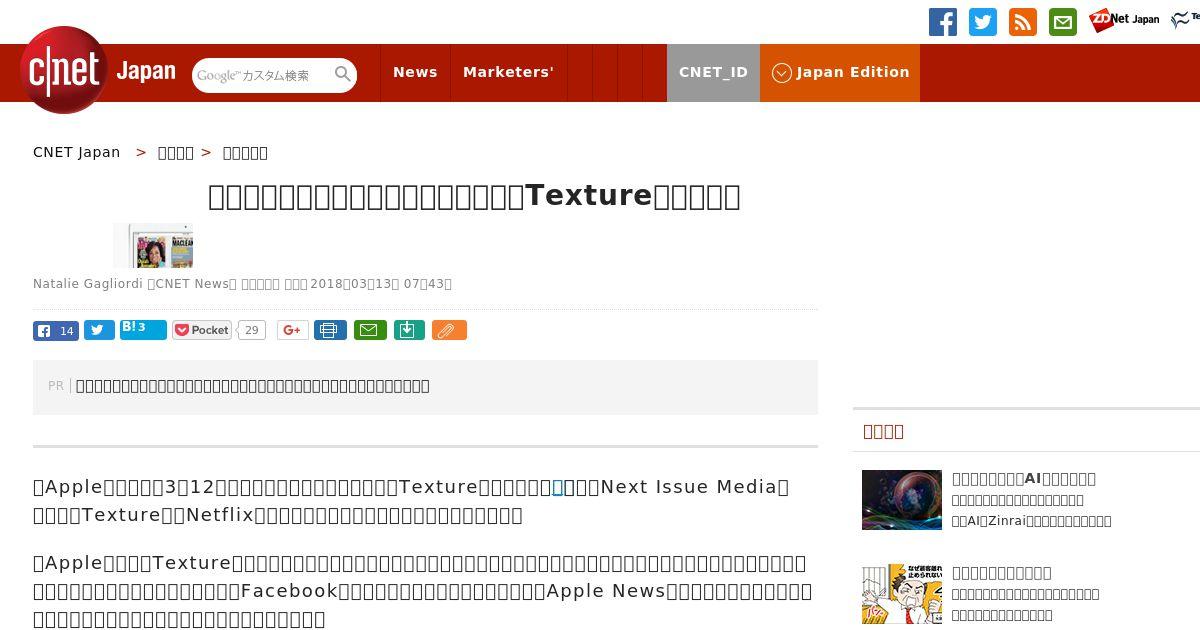Click the article's magazine thumbnail image

click(153, 246)
